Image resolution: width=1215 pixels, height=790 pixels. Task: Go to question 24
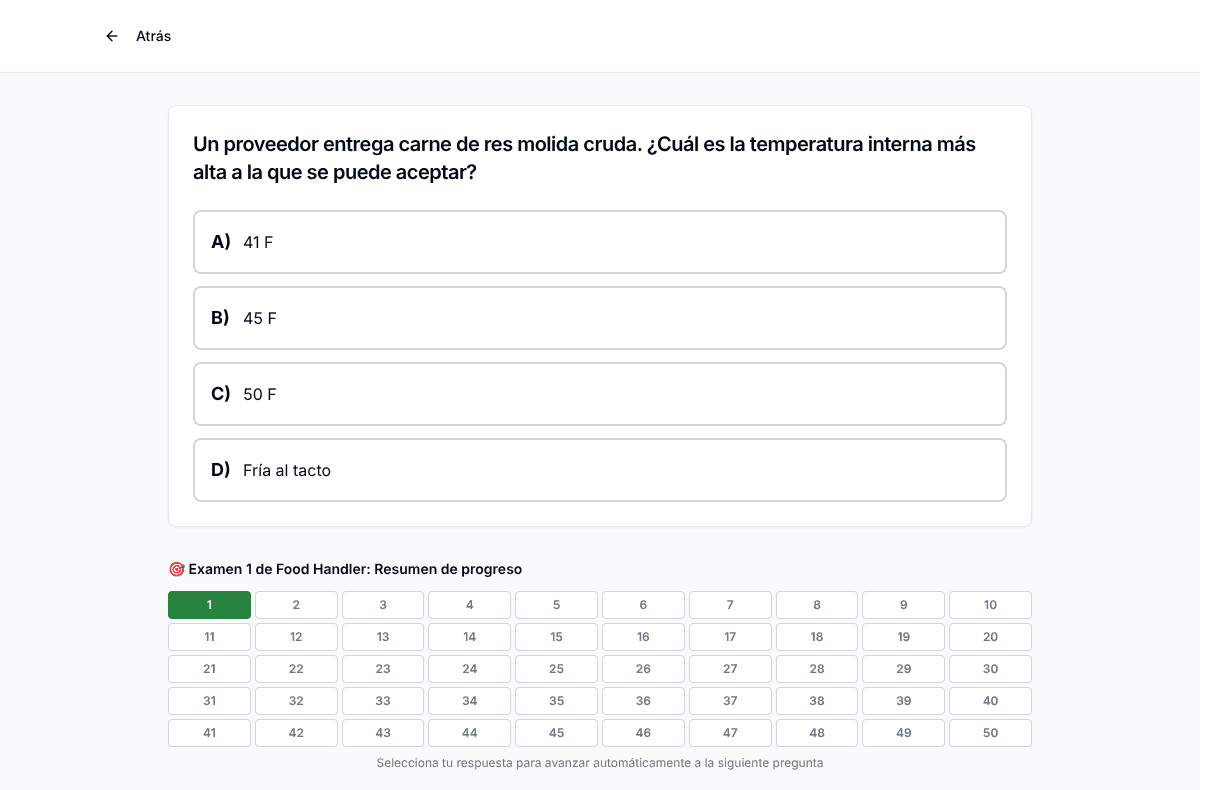pos(470,669)
